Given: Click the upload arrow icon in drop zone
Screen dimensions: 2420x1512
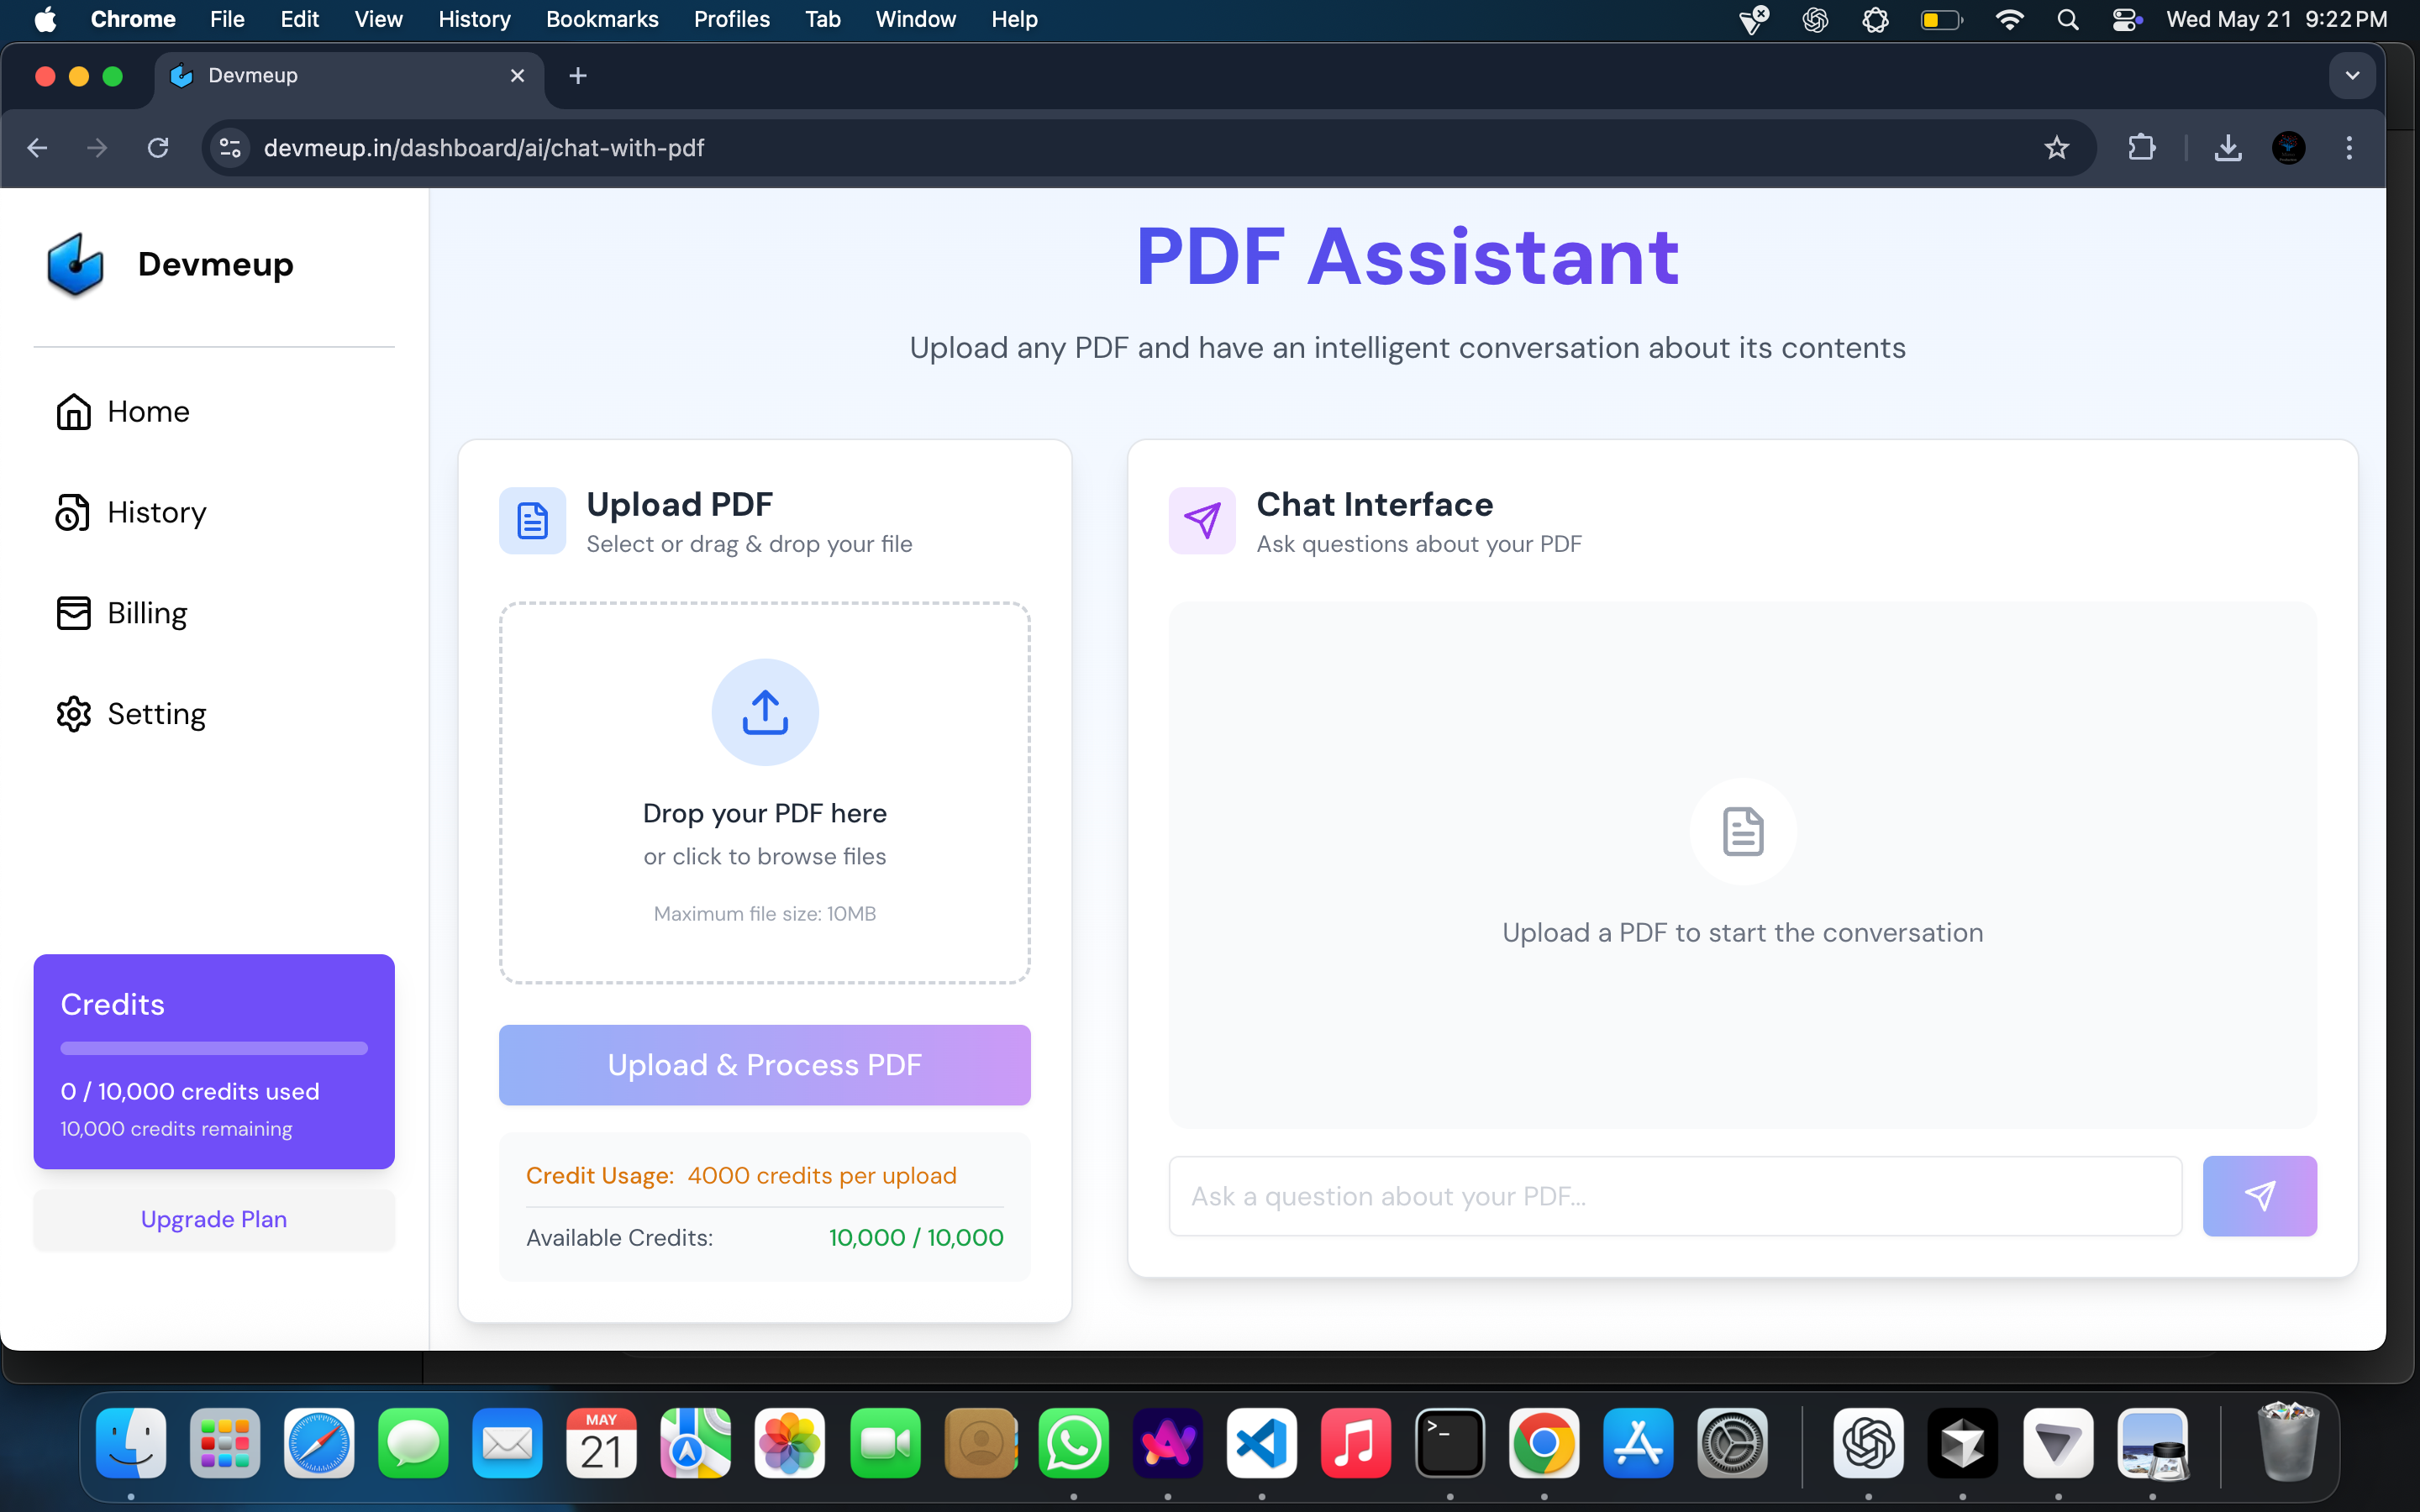Looking at the screenshot, I should (x=765, y=712).
